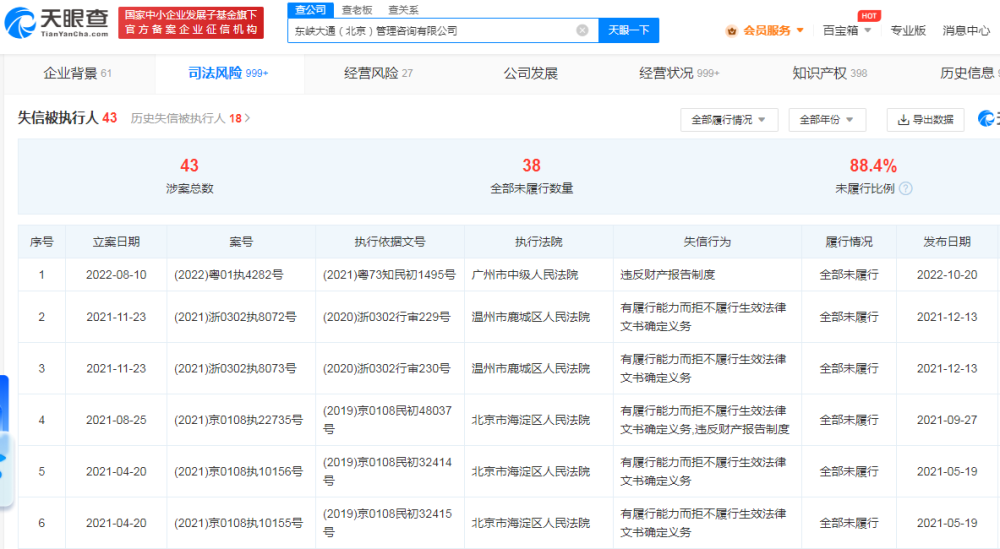
Task: Click the crown icon next to 会员服务
Action: click(x=732, y=31)
